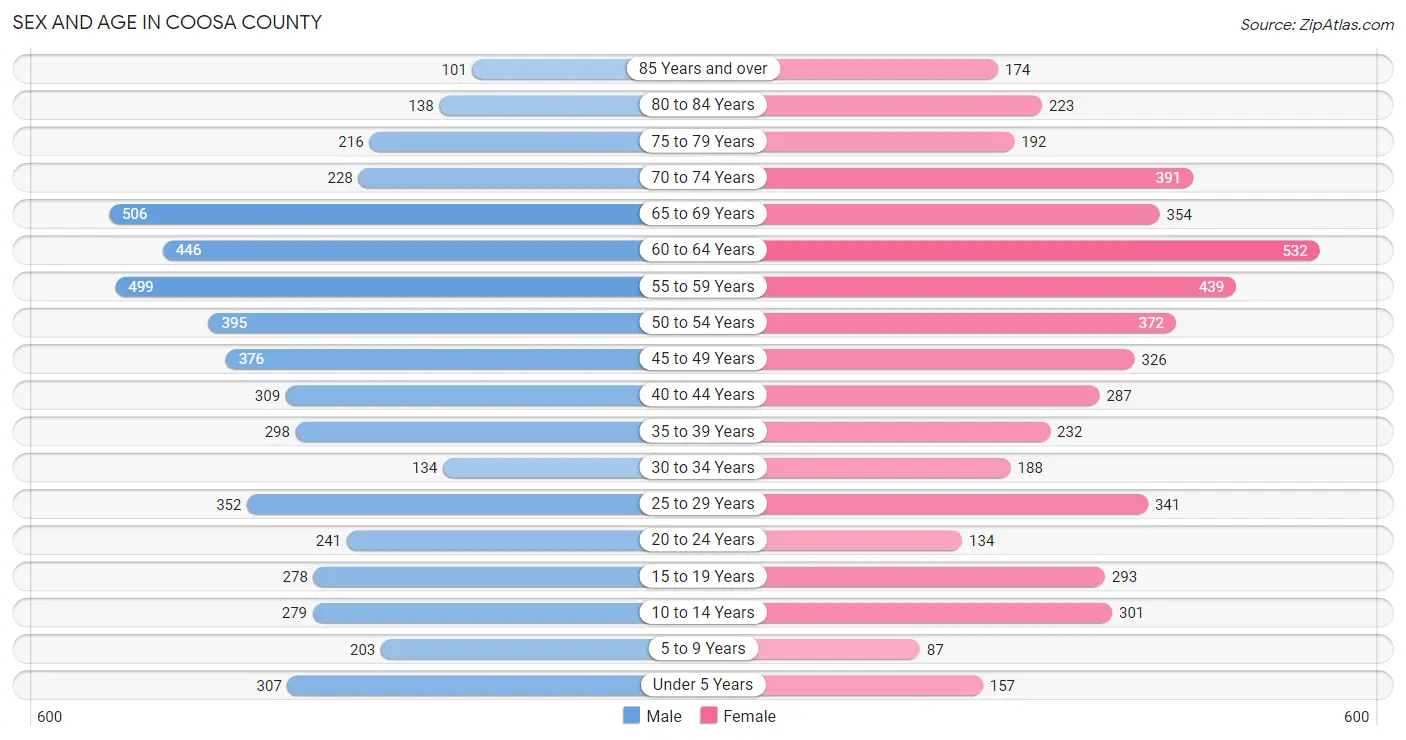The width and height of the screenshot is (1406, 740).
Task: Select the 45 to 49 Years male bar
Action: 435,359
